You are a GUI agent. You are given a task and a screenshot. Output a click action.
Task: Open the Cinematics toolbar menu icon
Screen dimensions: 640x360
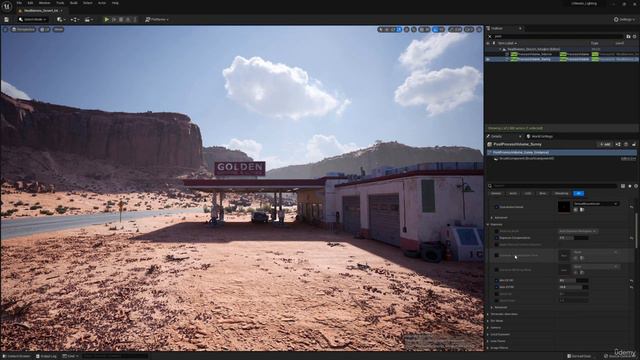tap(88, 20)
